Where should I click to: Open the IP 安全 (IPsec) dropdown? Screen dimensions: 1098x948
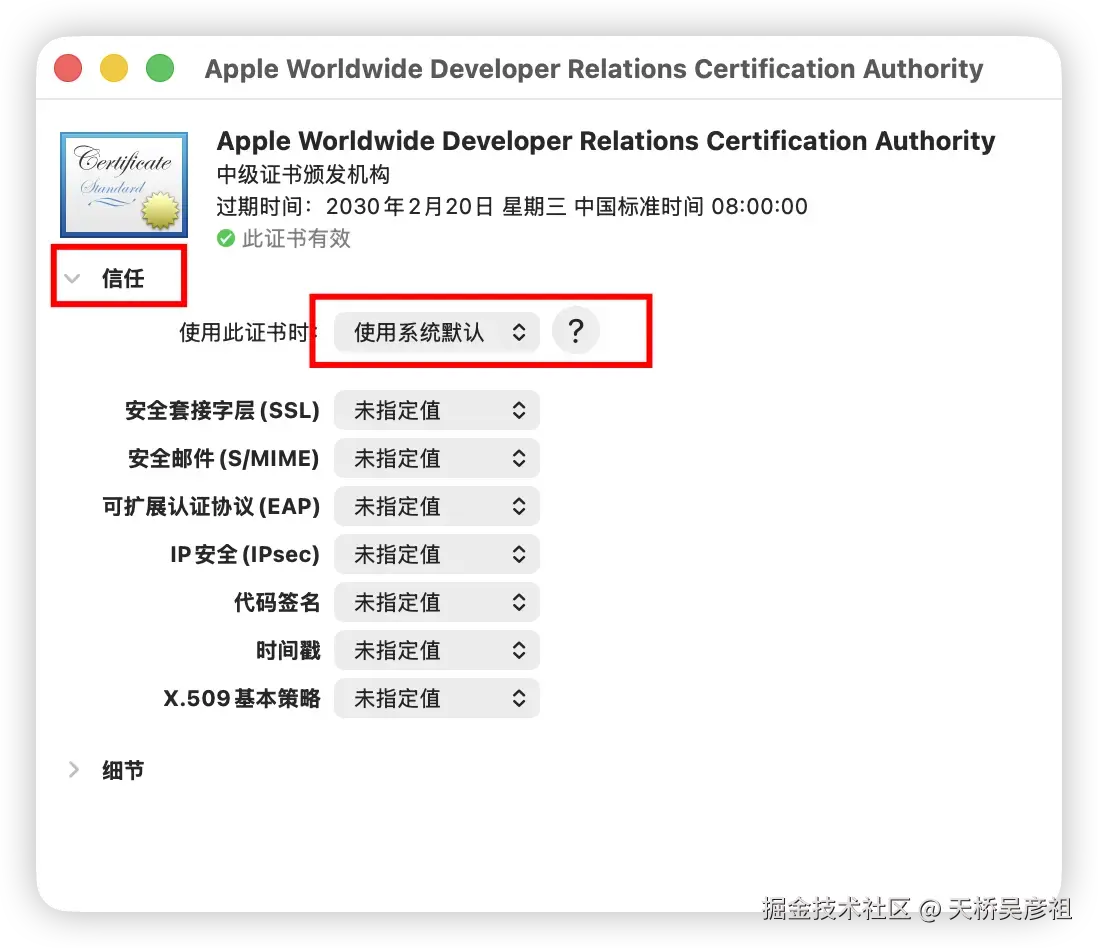tap(436, 555)
